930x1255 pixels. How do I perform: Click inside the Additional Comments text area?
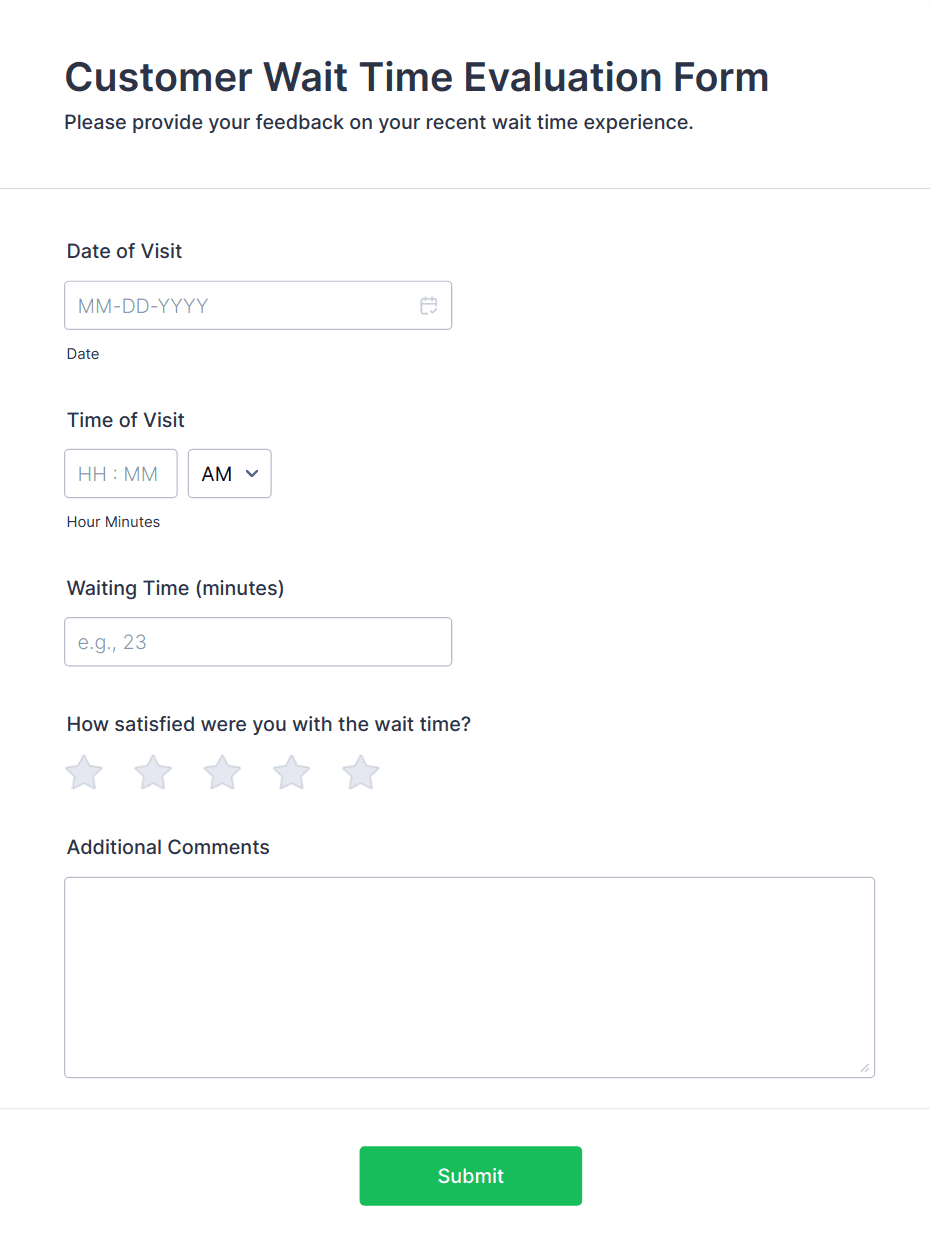pos(469,977)
